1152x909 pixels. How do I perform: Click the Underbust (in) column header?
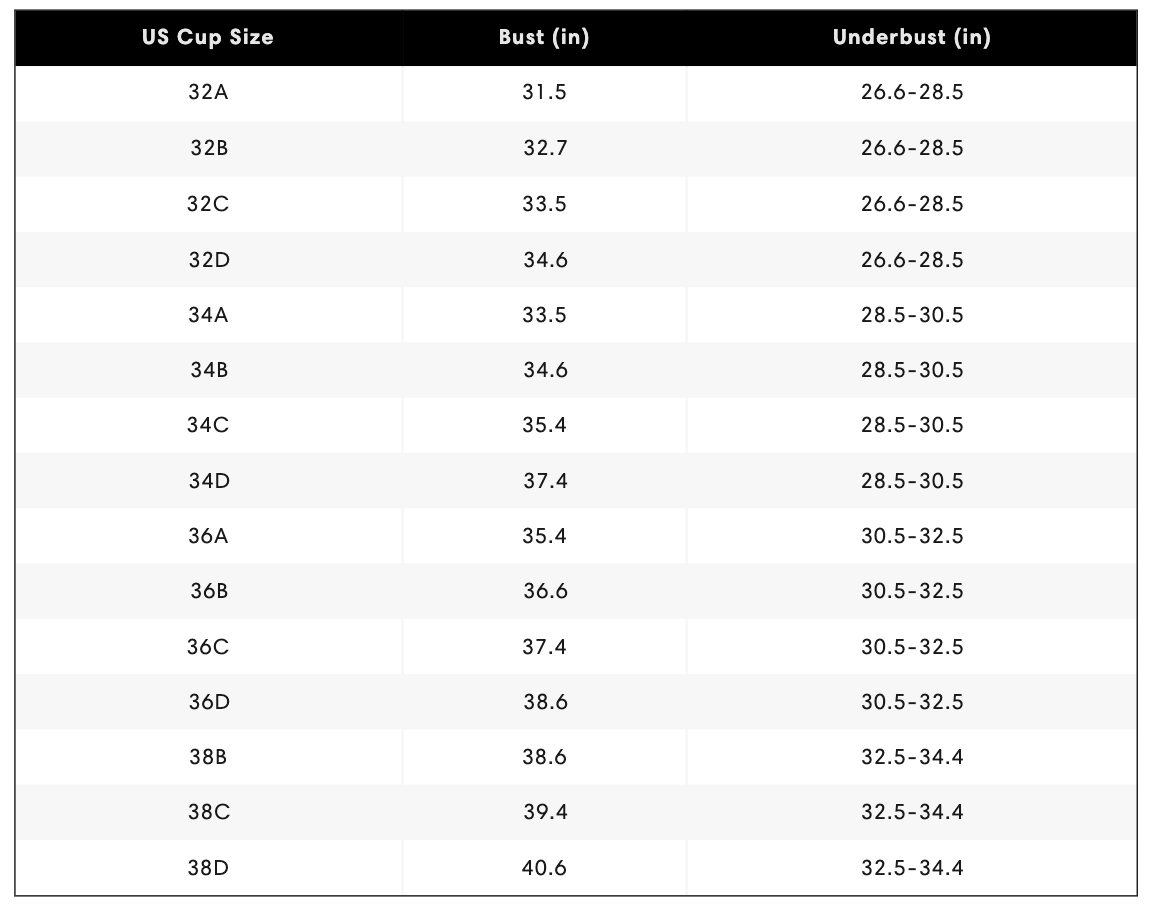(x=912, y=37)
